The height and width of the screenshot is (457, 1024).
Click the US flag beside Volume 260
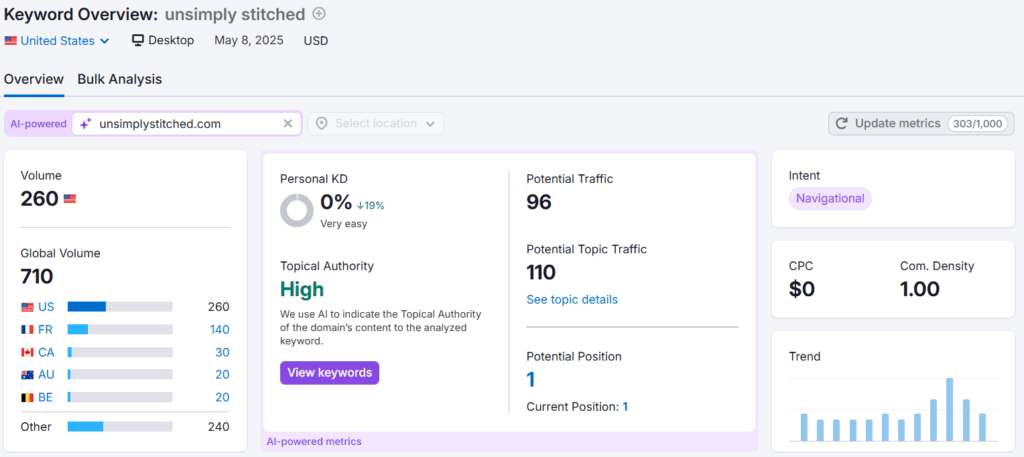69,199
